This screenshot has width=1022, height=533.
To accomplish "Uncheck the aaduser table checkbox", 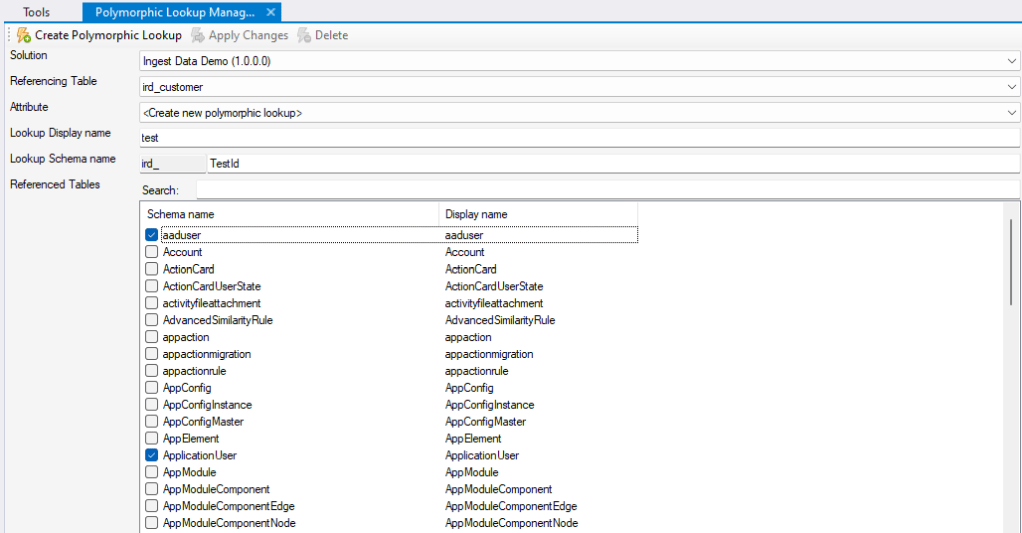I will click(x=152, y=235).
